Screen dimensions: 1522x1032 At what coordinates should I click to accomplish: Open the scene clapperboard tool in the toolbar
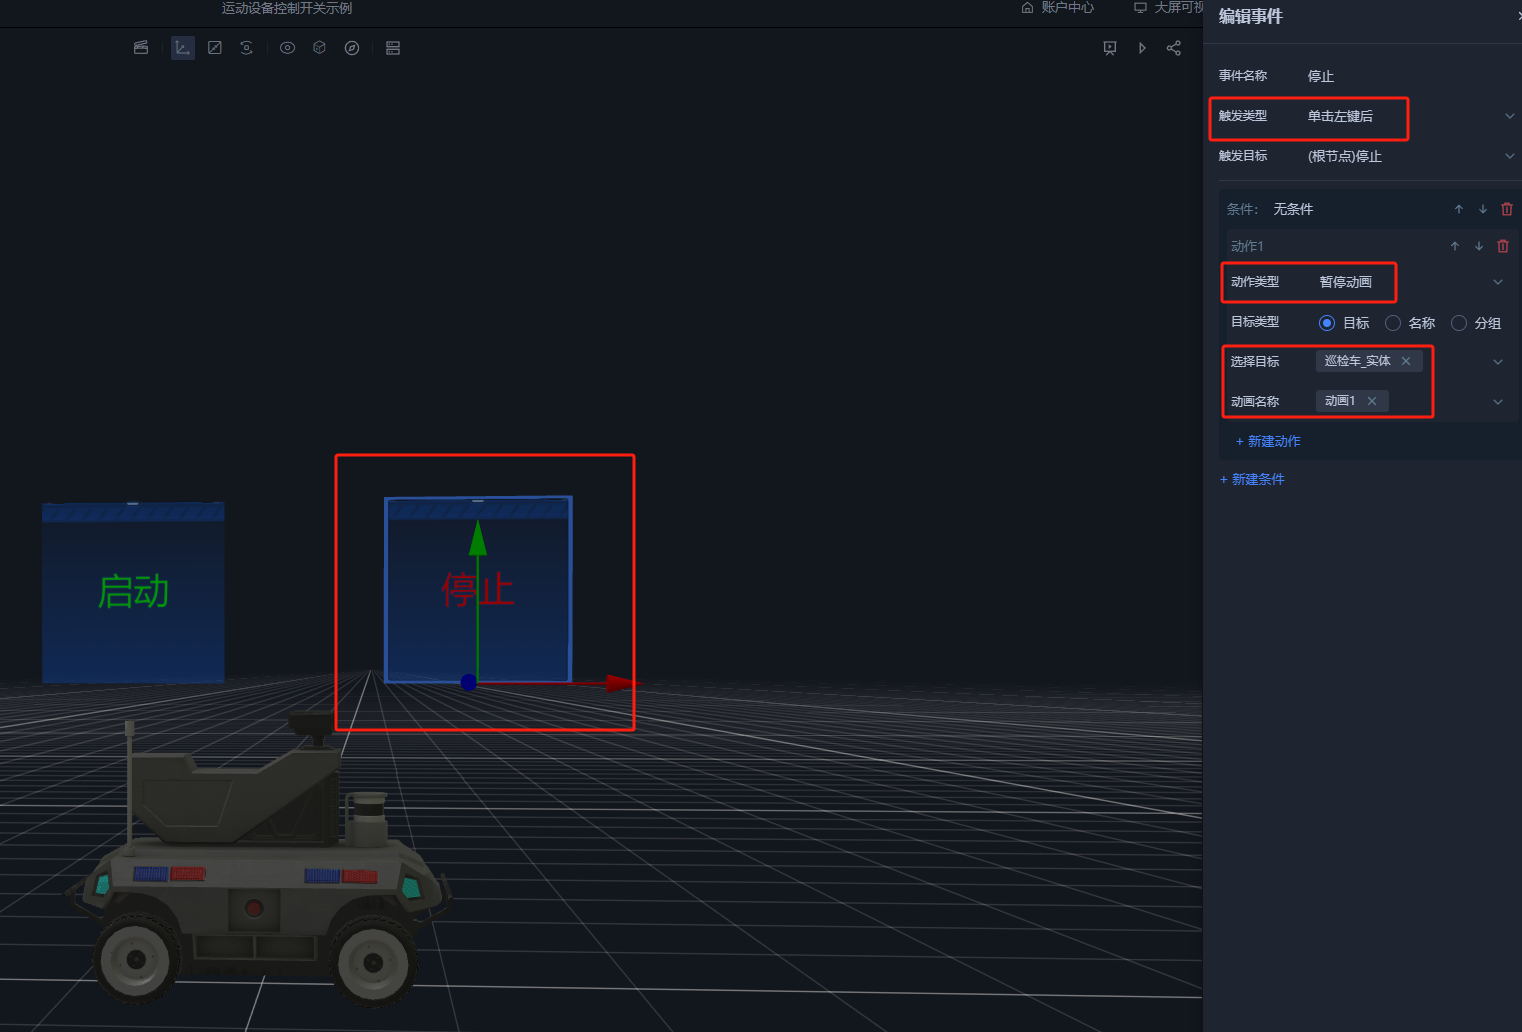point(141,48)
